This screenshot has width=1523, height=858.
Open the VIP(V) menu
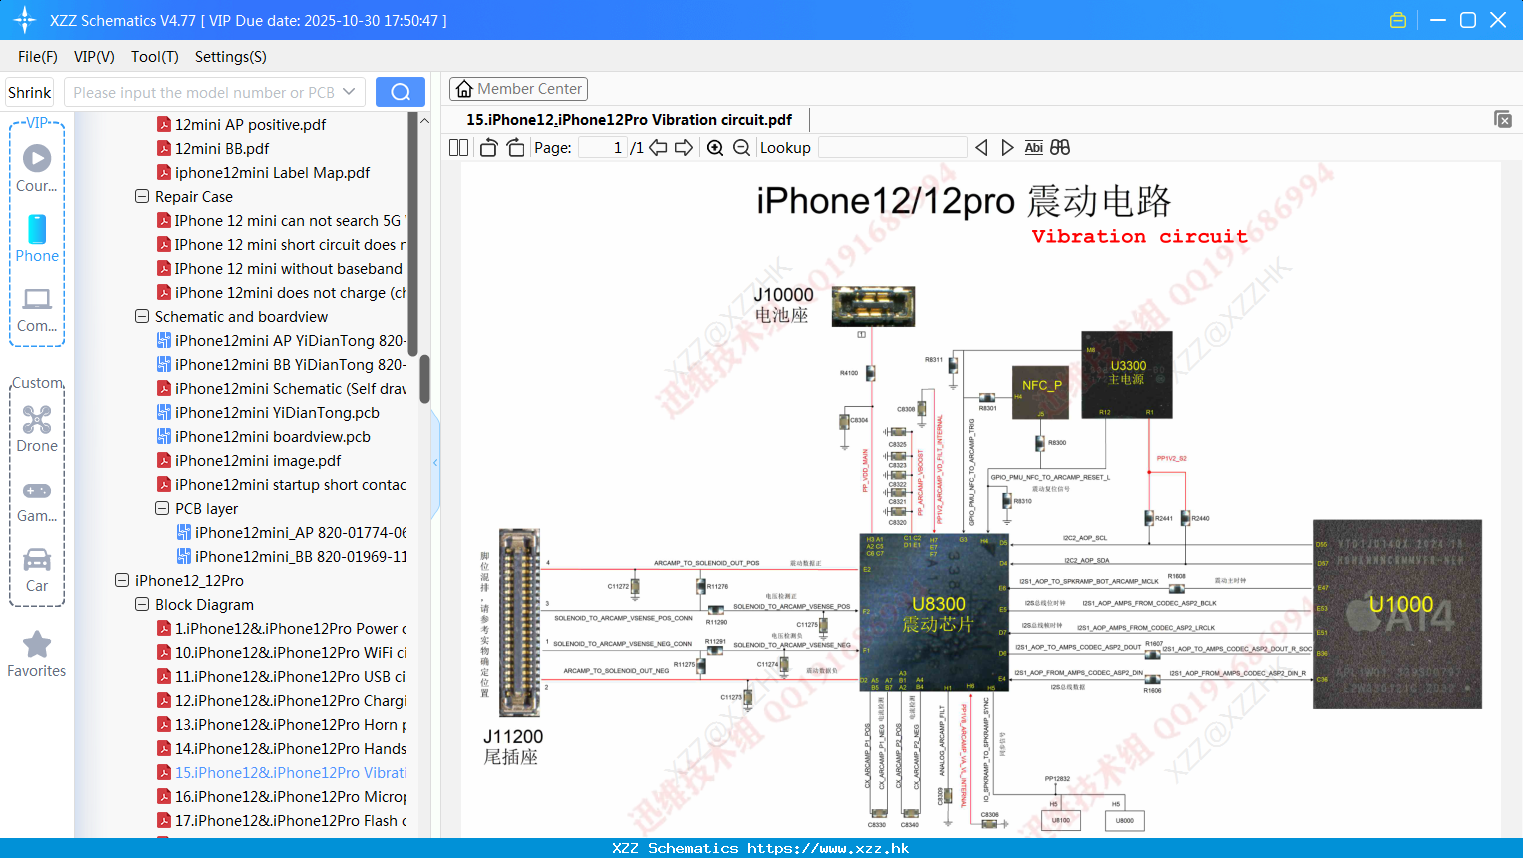coord(94,57)
